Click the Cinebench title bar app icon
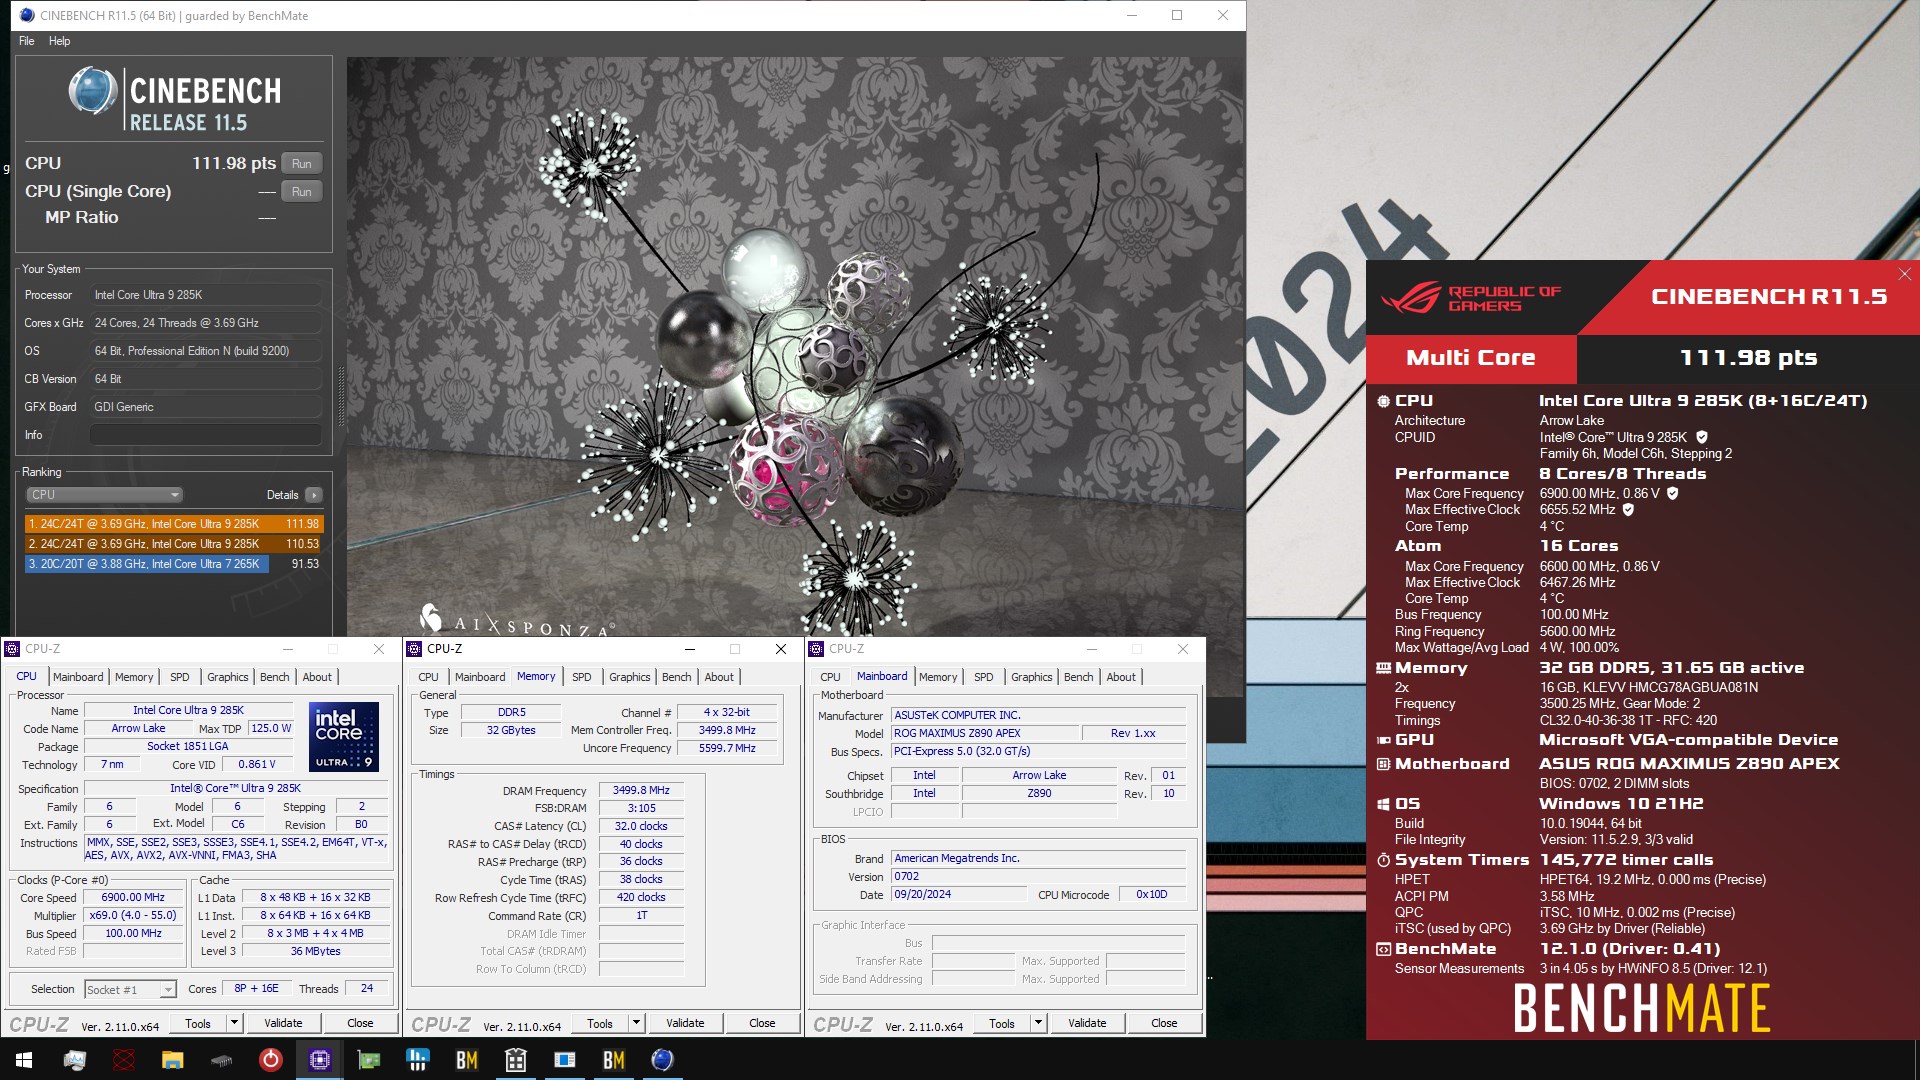This screenshot has width=1920, height=1080. (27, 15)
